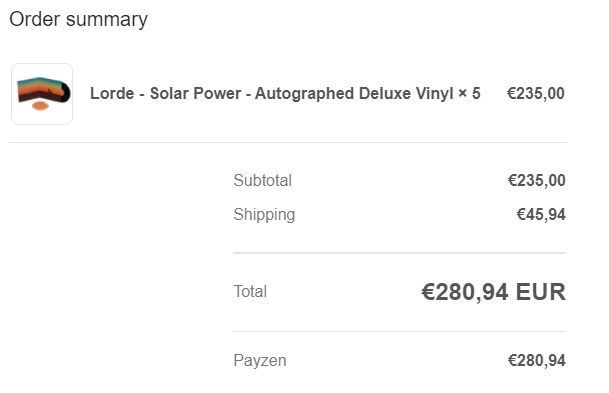This screenshot has width=609, height=393.
Task: Click the Subtotal amount €235,00
Action: pyautogui.click(x=536, y=181)
